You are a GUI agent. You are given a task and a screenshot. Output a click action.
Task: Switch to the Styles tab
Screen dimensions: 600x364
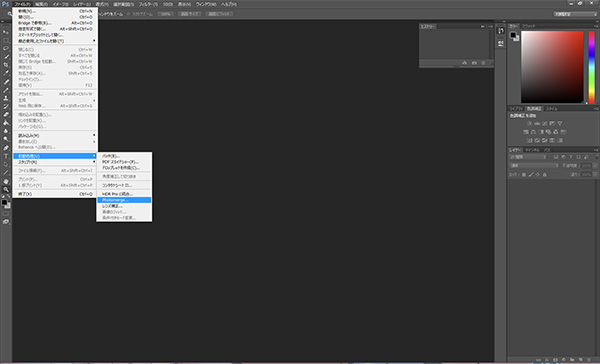point(551,109)
